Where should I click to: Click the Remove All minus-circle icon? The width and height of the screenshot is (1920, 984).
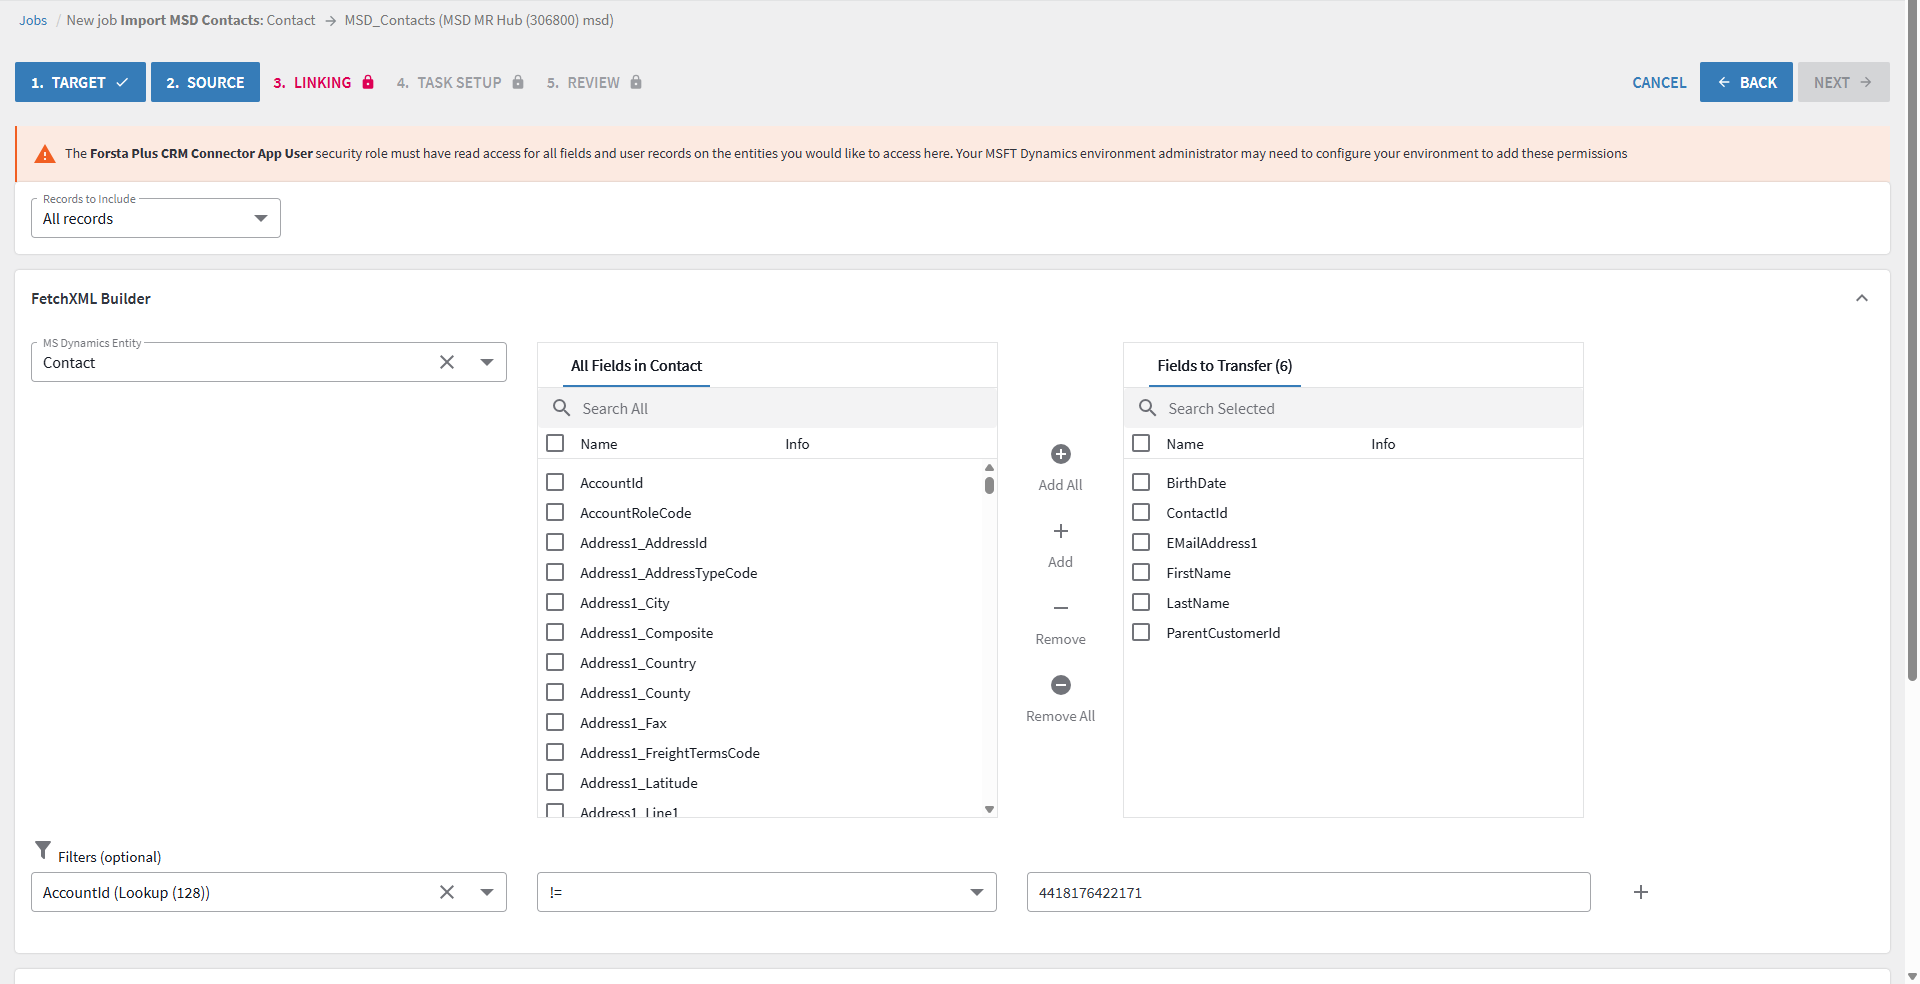[x=1061, y=685]
